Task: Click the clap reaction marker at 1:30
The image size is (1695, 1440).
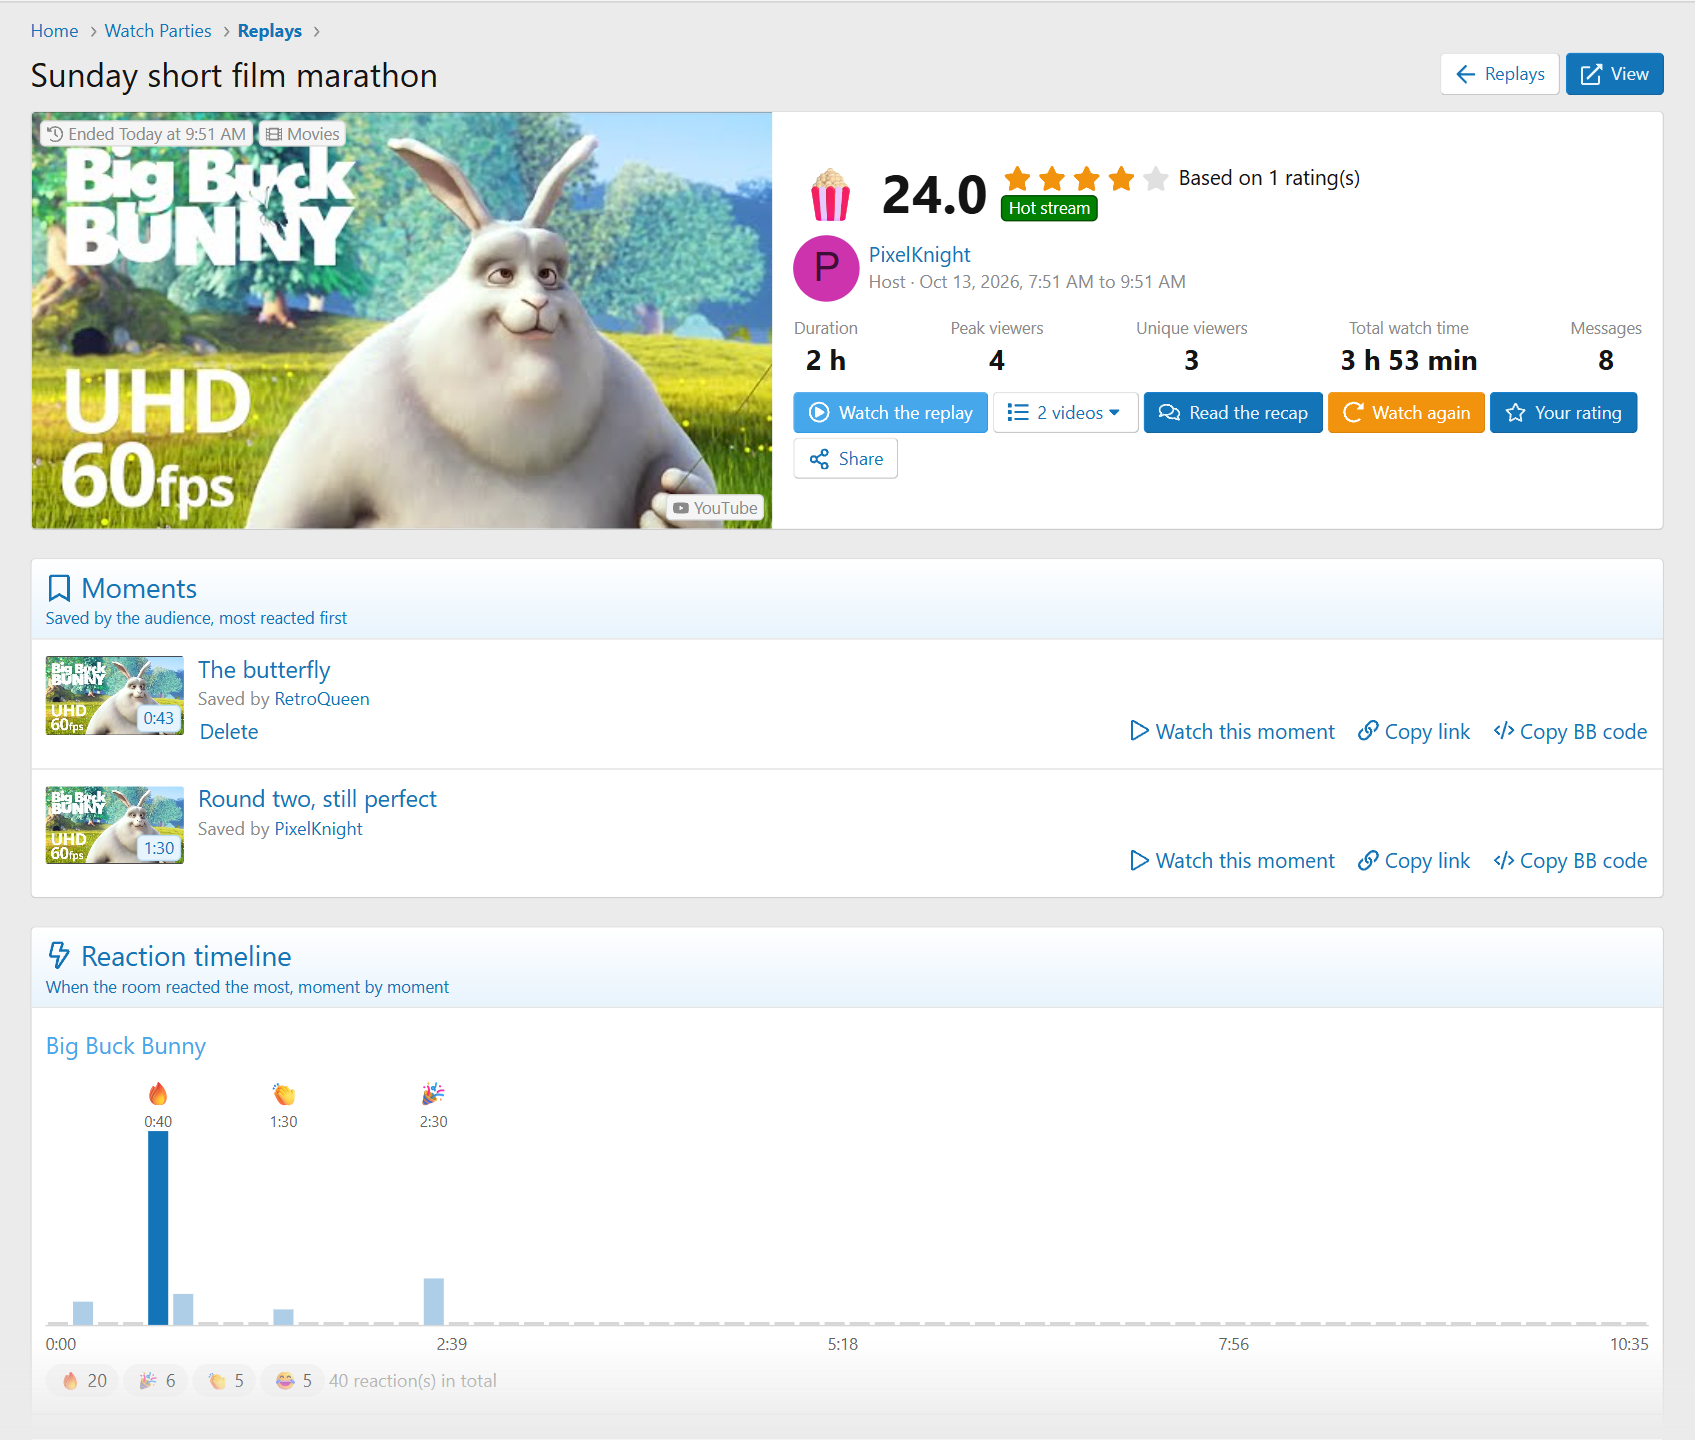Action: (284, 1094)
